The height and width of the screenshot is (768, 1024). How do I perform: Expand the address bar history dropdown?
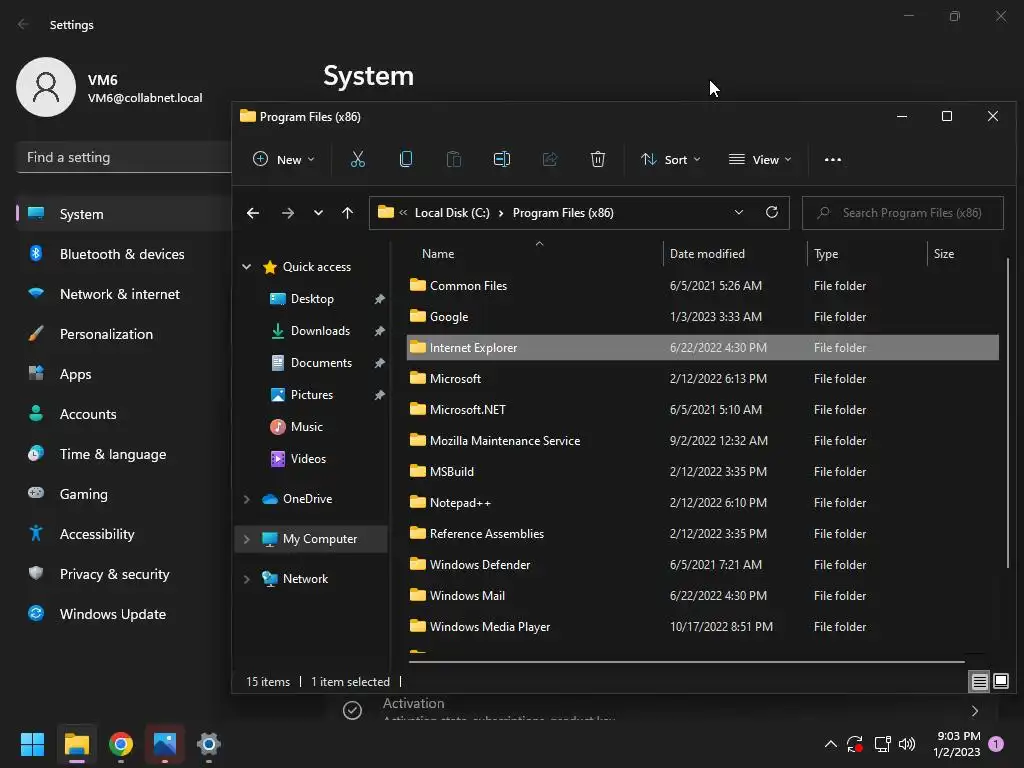[x=739, y=212]
